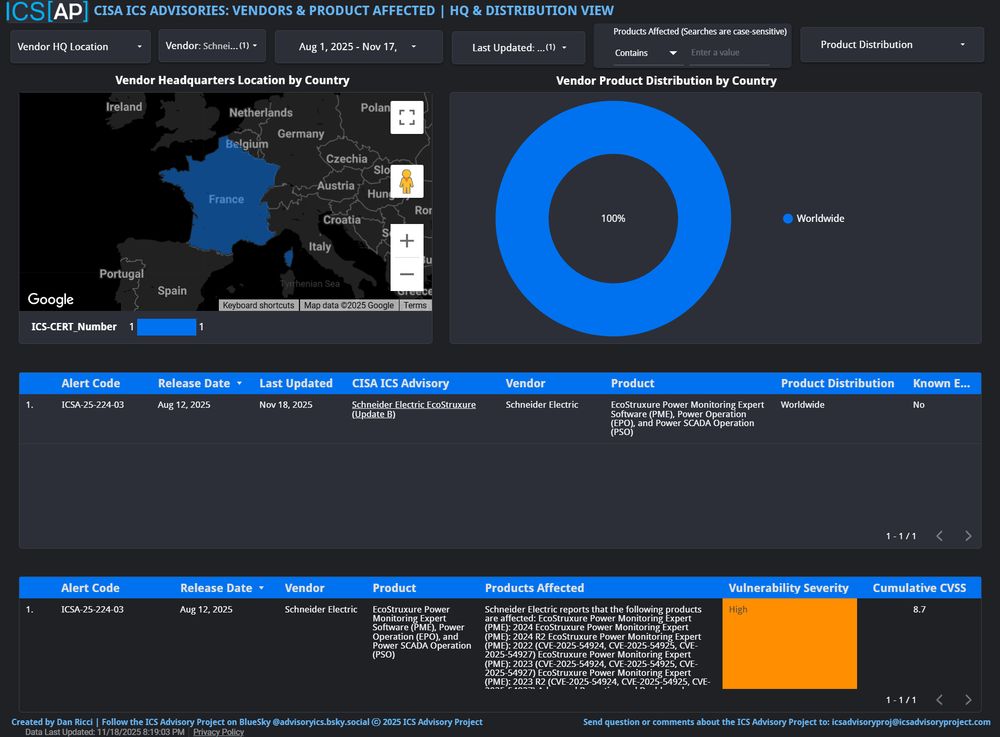Image resolution: width=1000 pixels, height=737 pixels.
Task: Sort by Release Date column header
Action: point(194,383)
